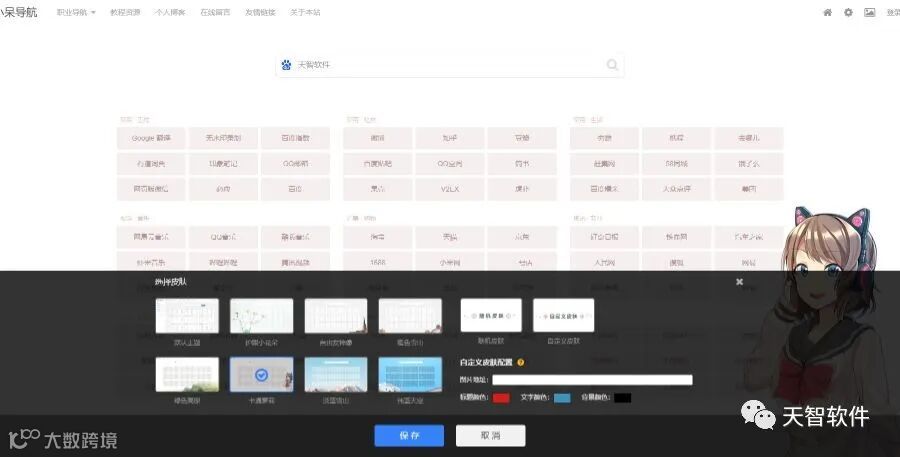The image size is (900, 457).
Task: Select the white skin with a dark tower
Action: pyautogui.click(x=336, y=316)
